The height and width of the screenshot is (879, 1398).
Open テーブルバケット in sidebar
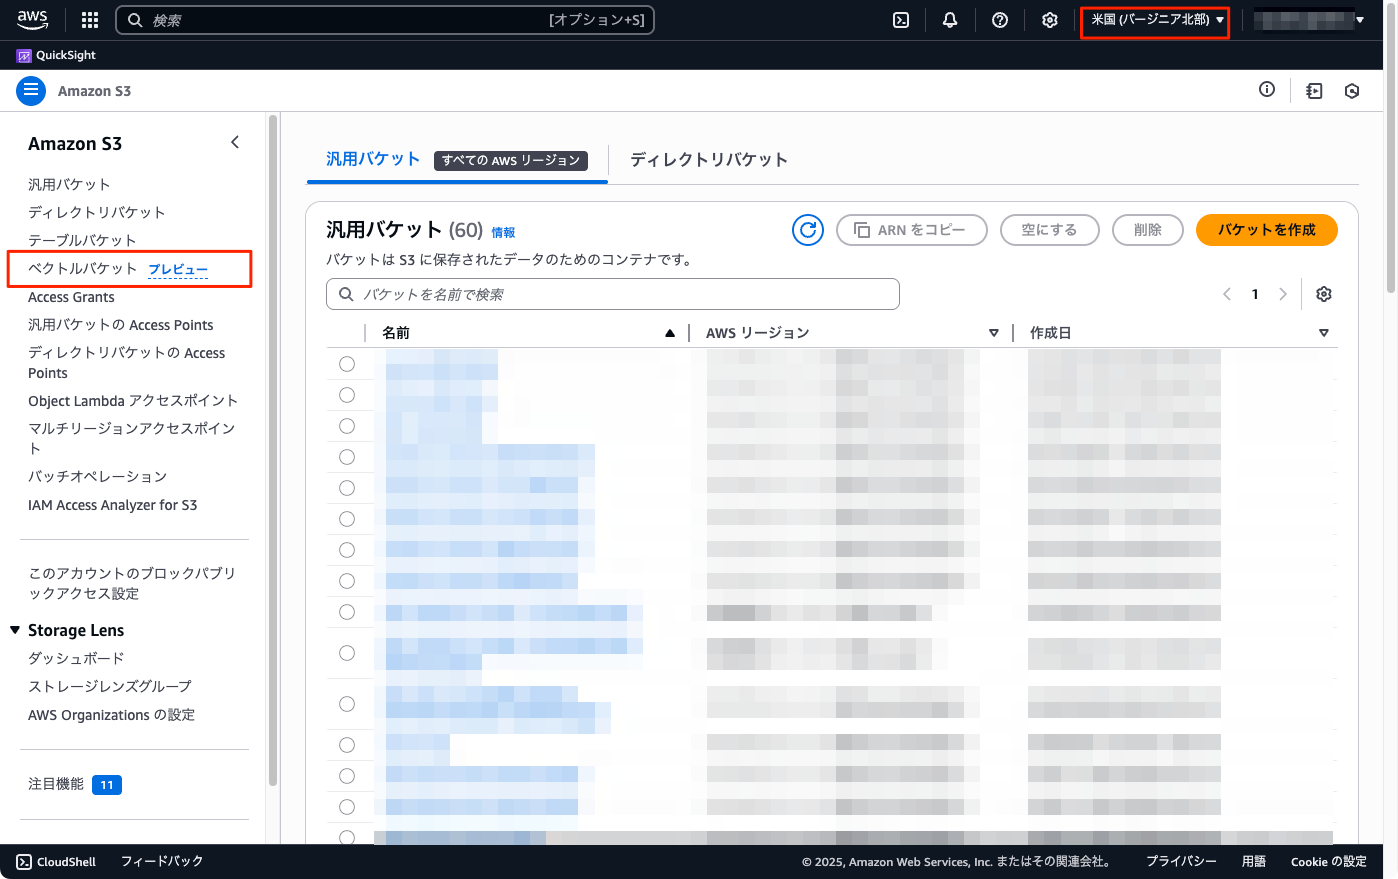coord(82,240)
